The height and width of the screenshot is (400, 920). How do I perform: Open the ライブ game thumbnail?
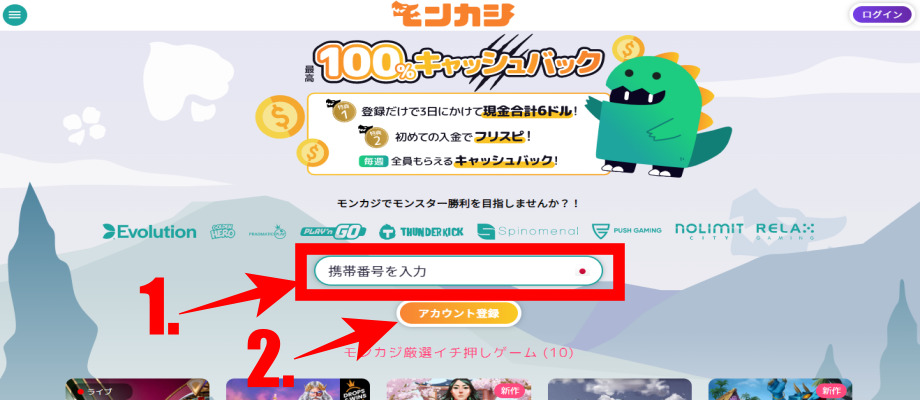point(138,389)
